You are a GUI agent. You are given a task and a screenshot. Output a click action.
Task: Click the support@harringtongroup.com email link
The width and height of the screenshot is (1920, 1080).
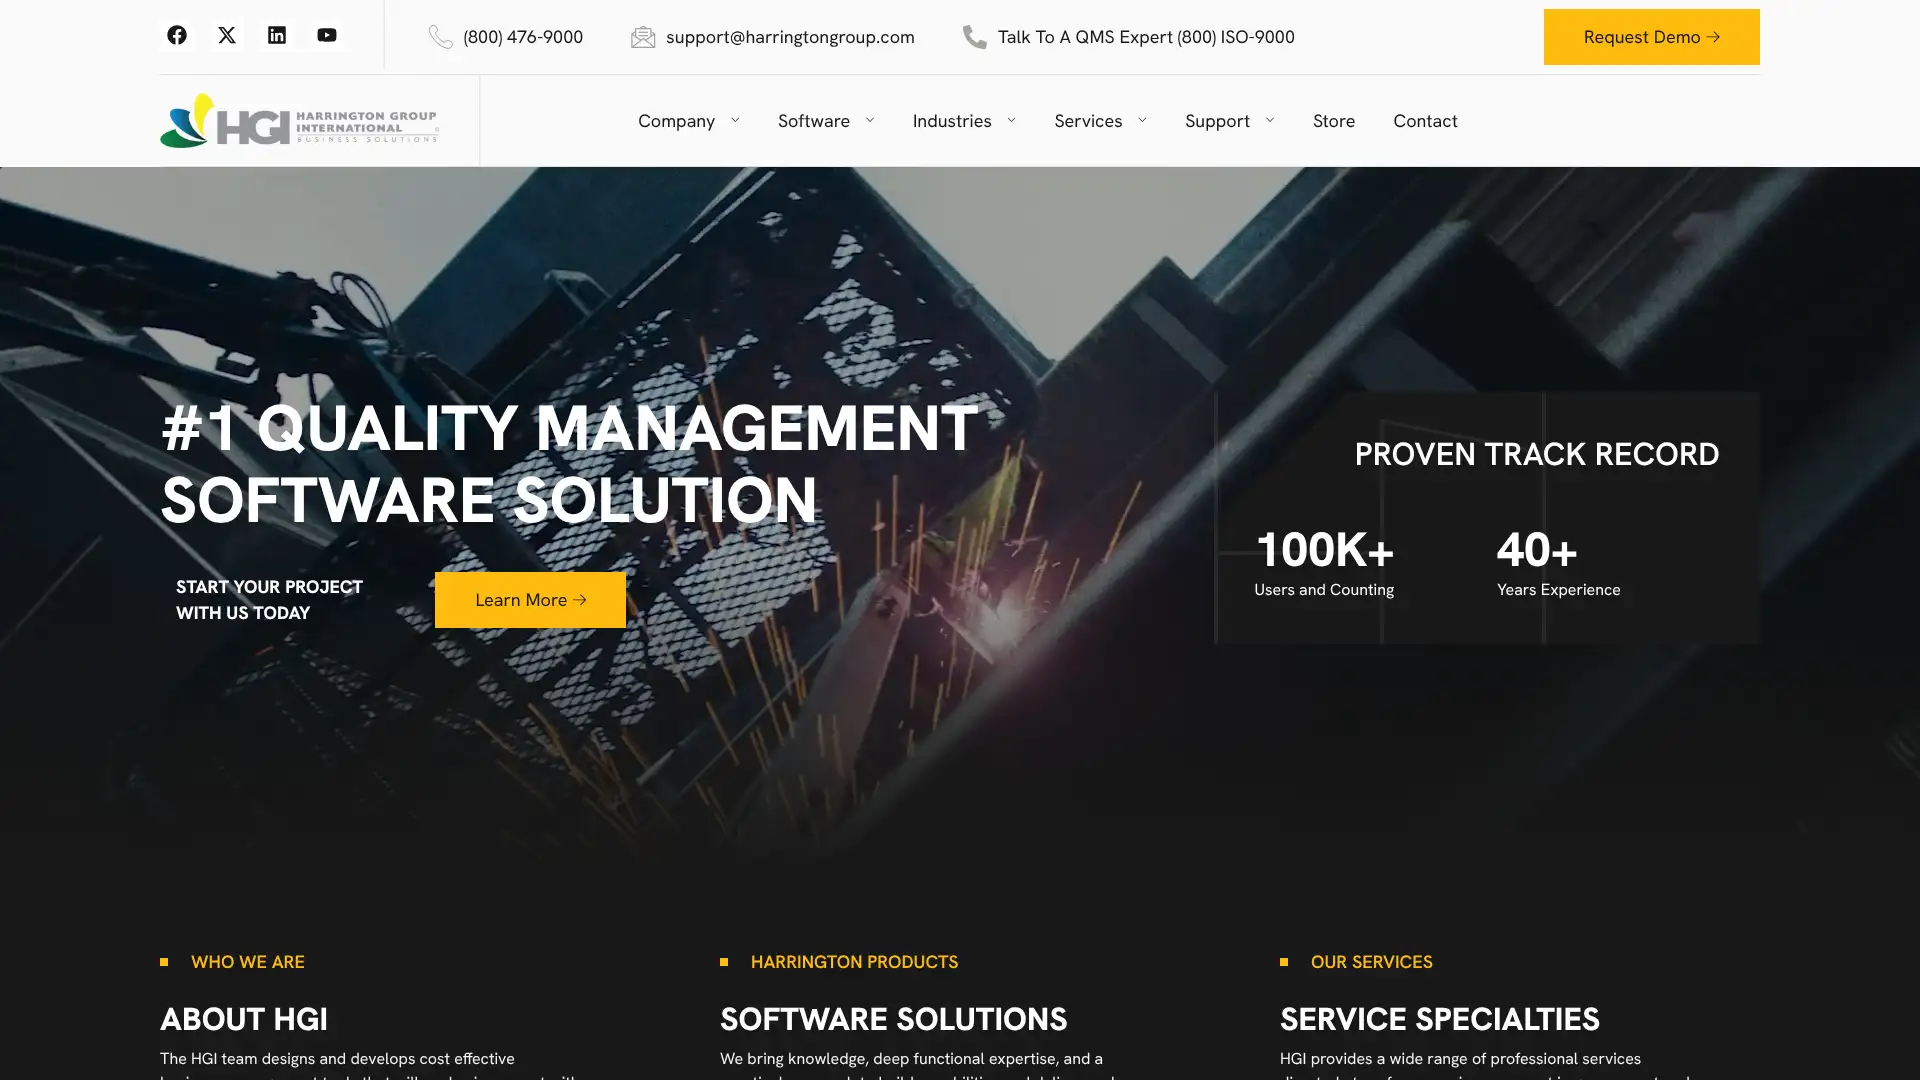790,37
